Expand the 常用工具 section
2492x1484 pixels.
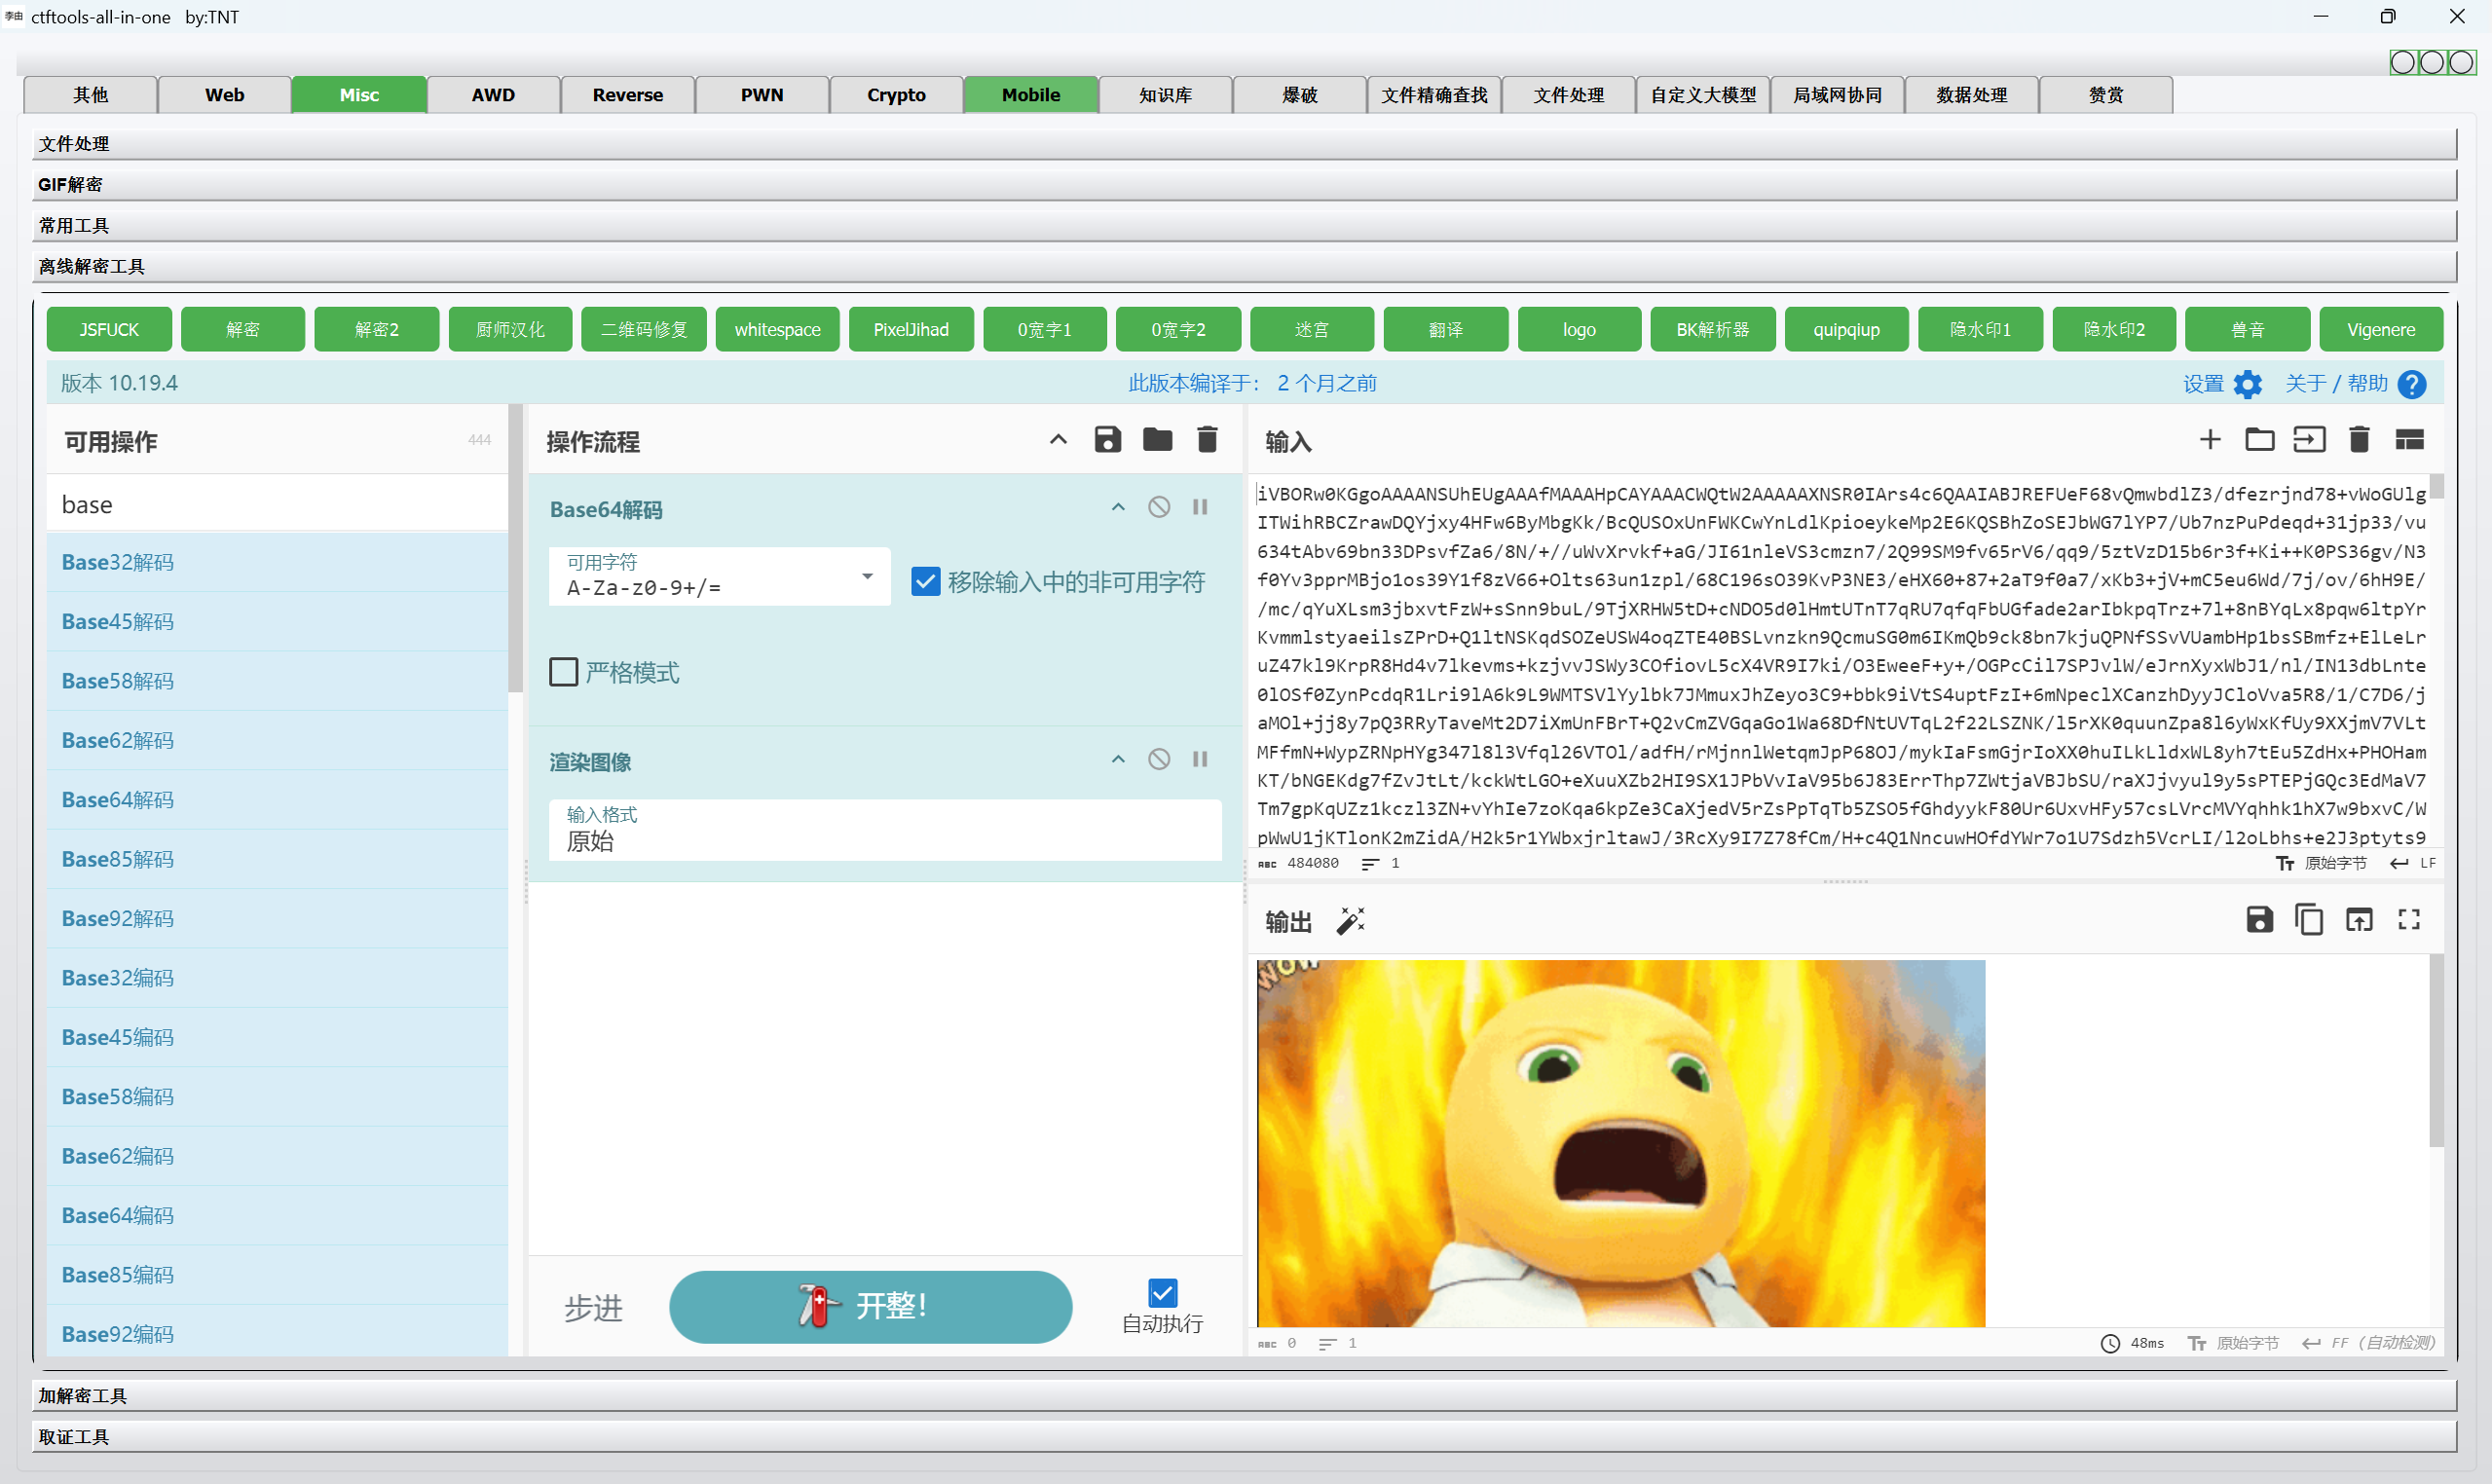[1244, 226]
